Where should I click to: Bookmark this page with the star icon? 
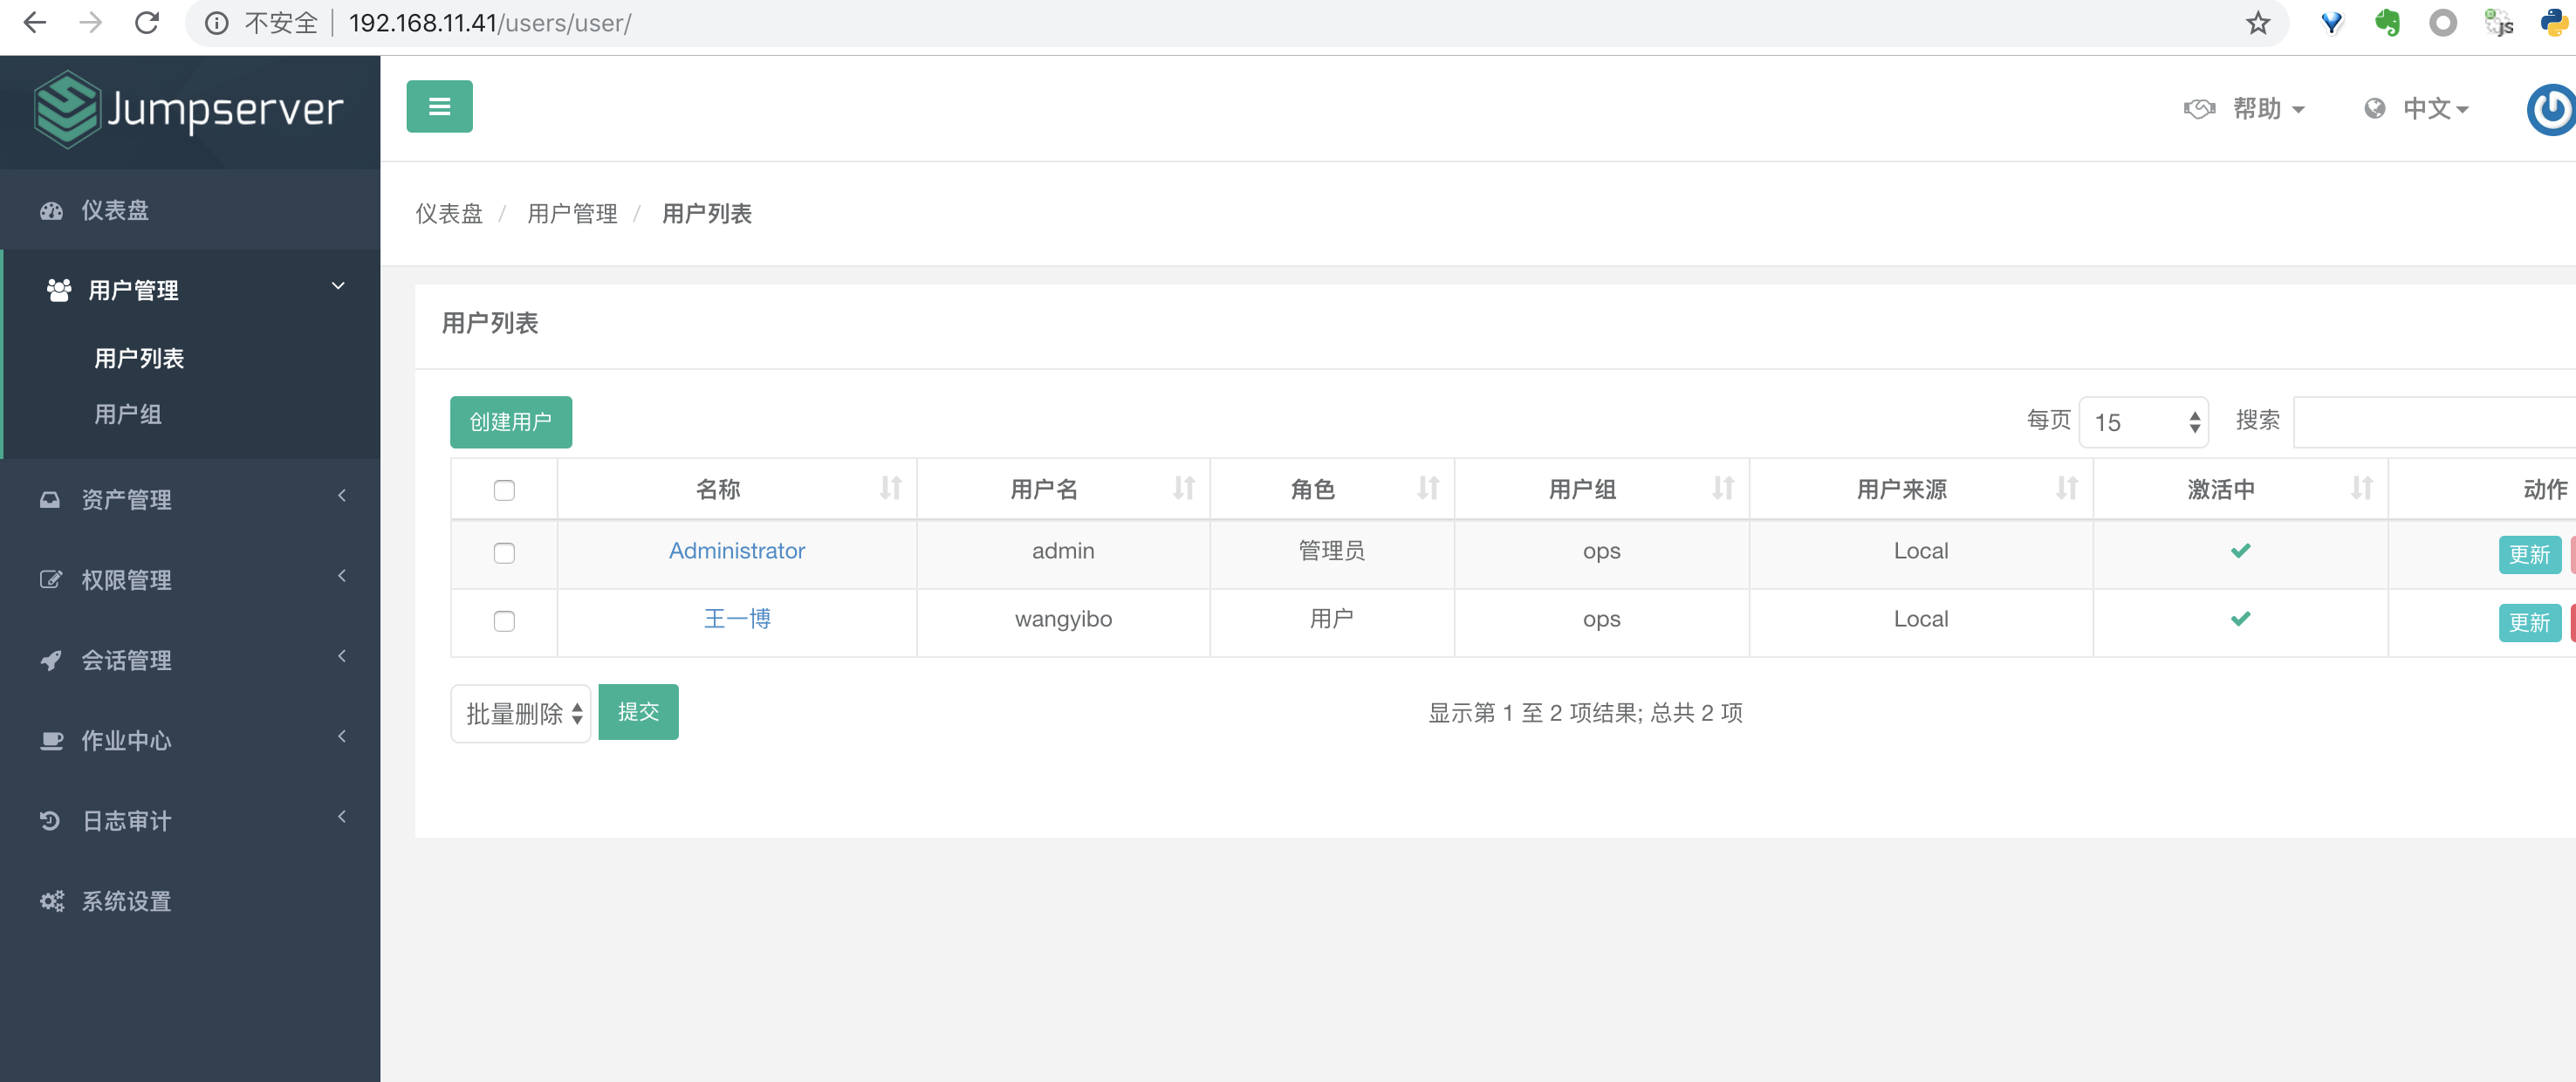2257,23
